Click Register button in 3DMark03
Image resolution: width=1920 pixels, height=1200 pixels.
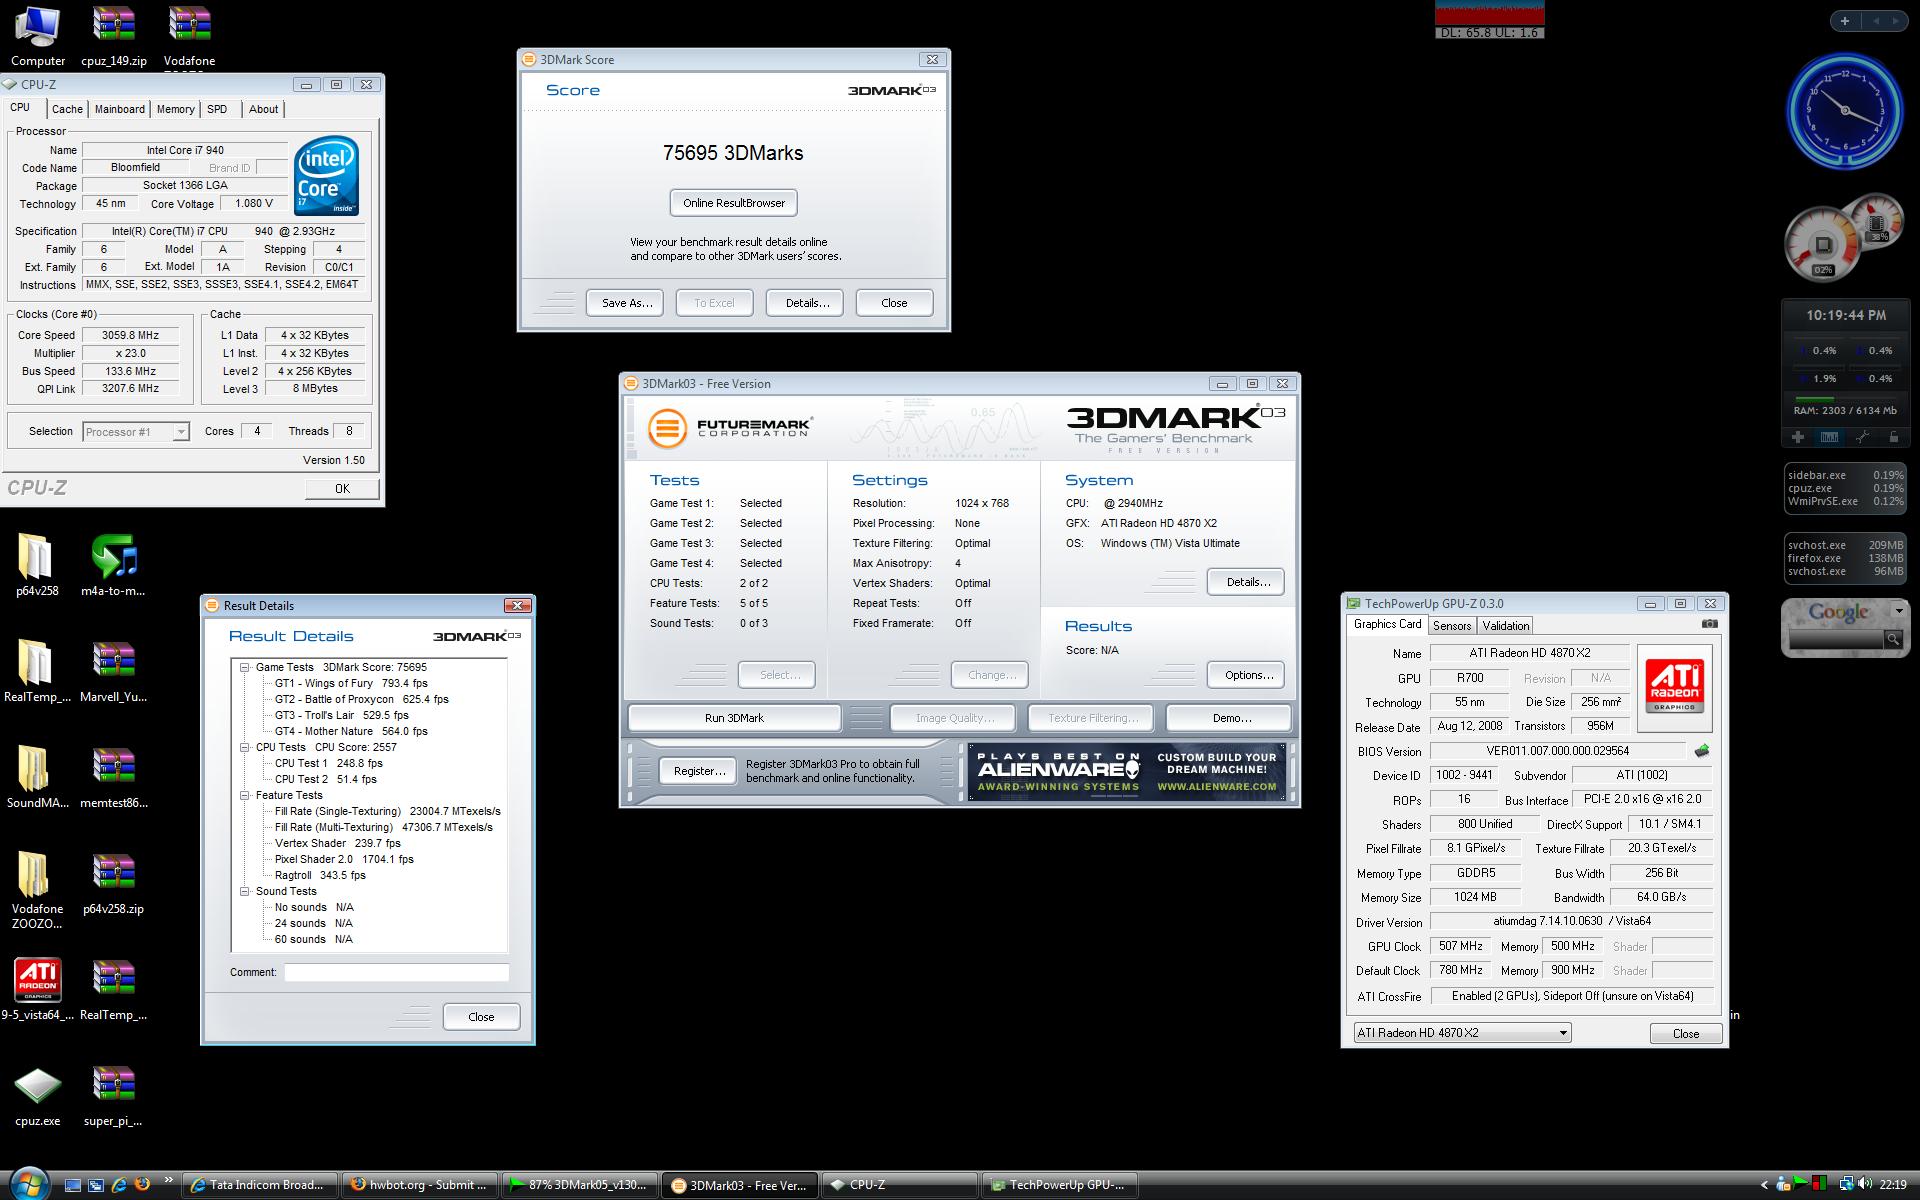click(x=699, y=771)
